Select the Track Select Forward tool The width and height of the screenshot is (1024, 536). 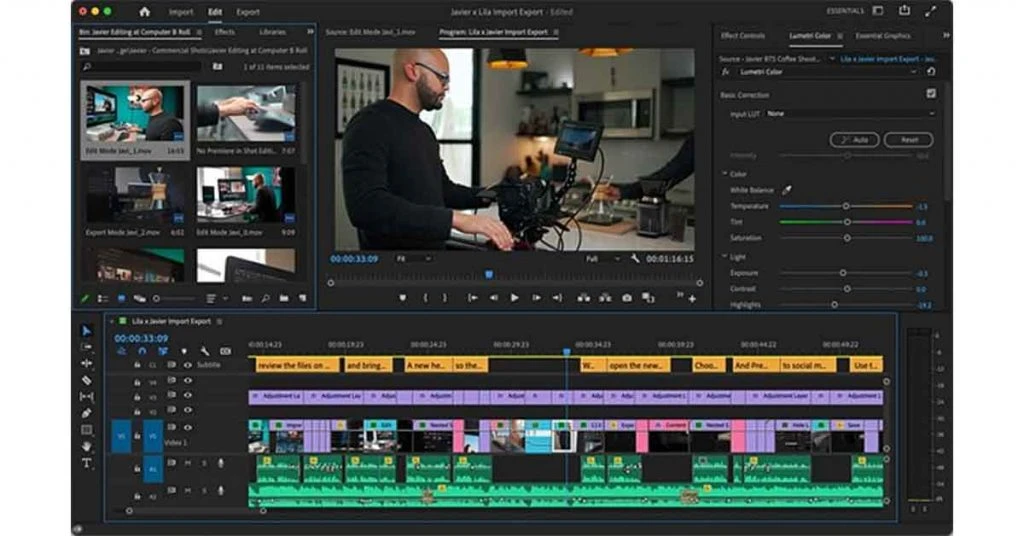[x=86, y=347]
